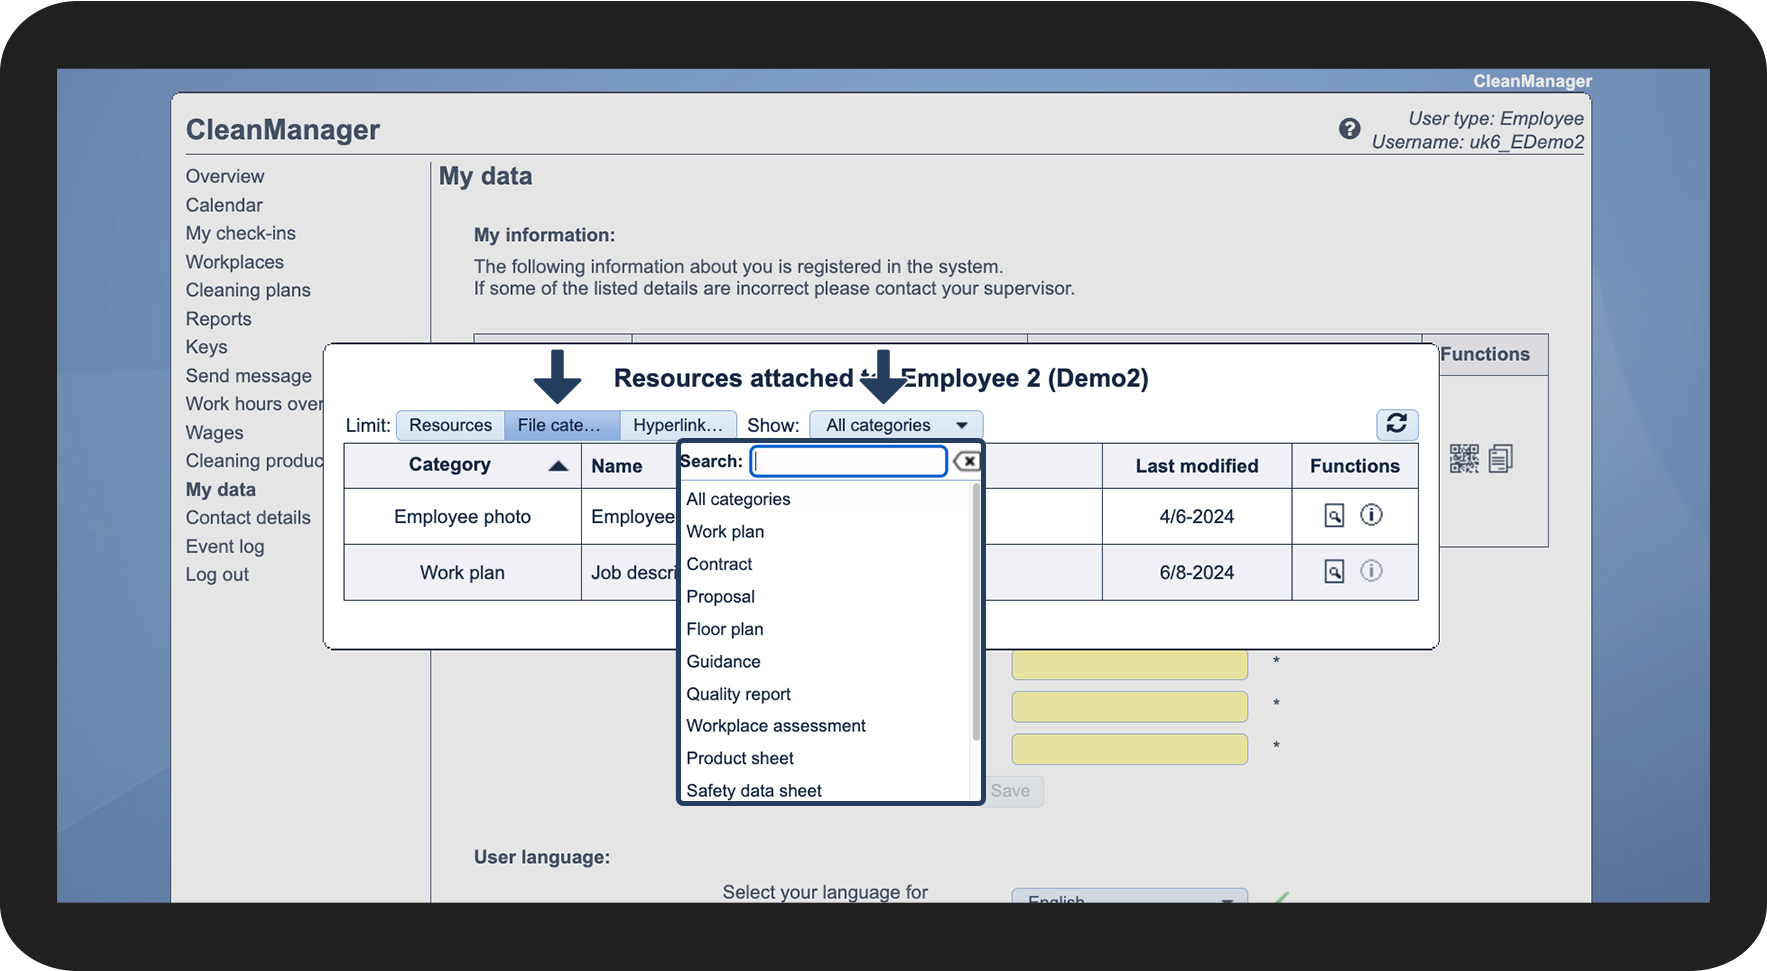Click into the category Search input field
The height and width of the screenshot is (971, 1767).
pyautogui.click(x=848, y=461)
